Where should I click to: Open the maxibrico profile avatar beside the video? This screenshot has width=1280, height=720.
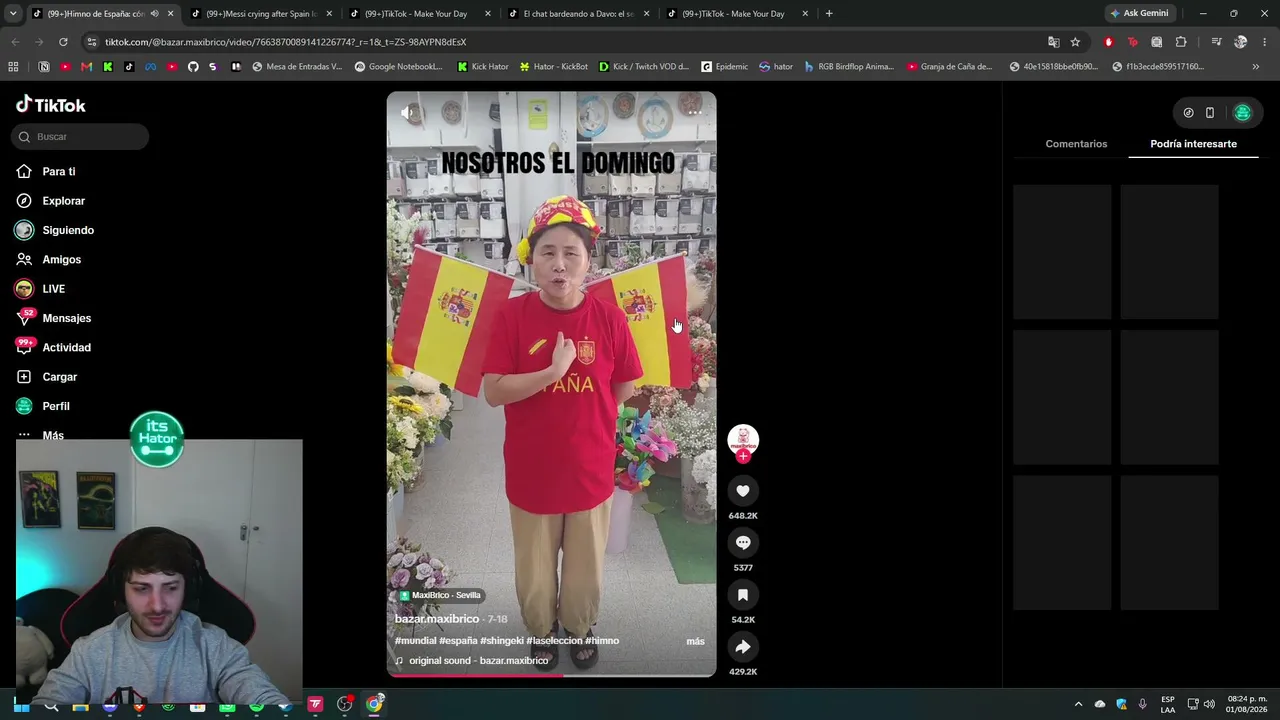coord(743,439)
